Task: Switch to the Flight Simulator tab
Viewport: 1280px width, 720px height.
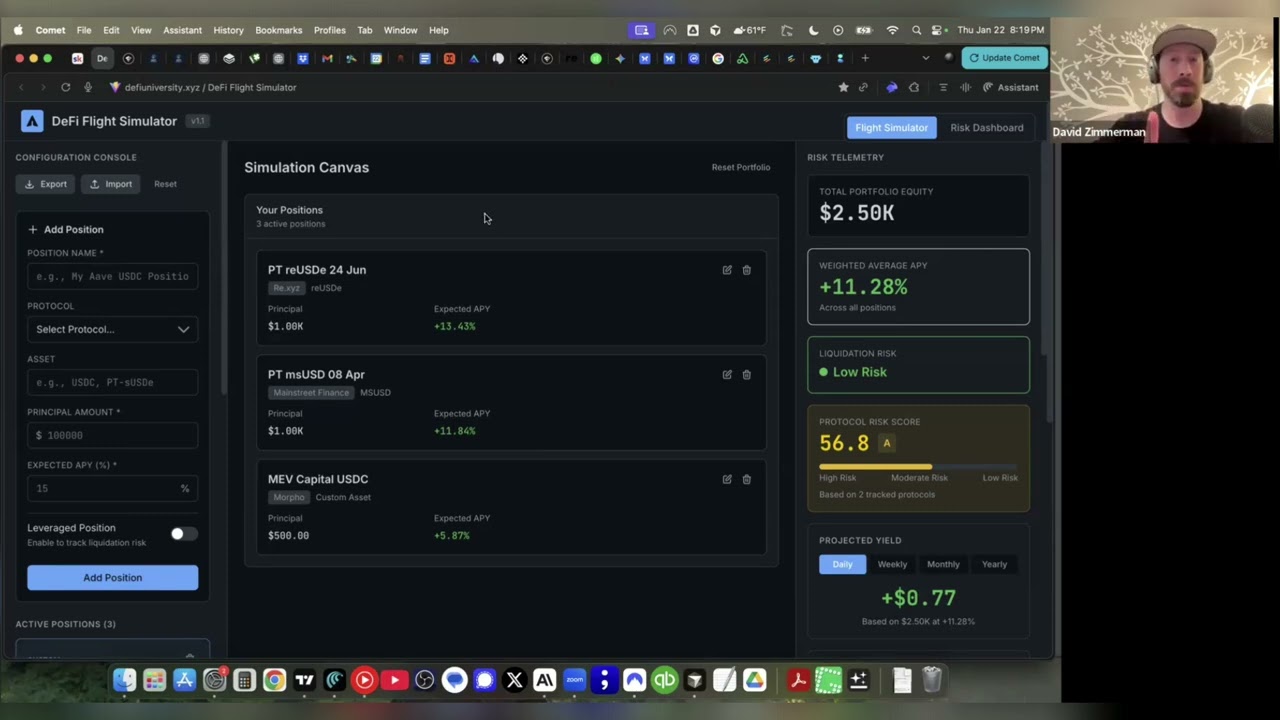Action: 891,127
